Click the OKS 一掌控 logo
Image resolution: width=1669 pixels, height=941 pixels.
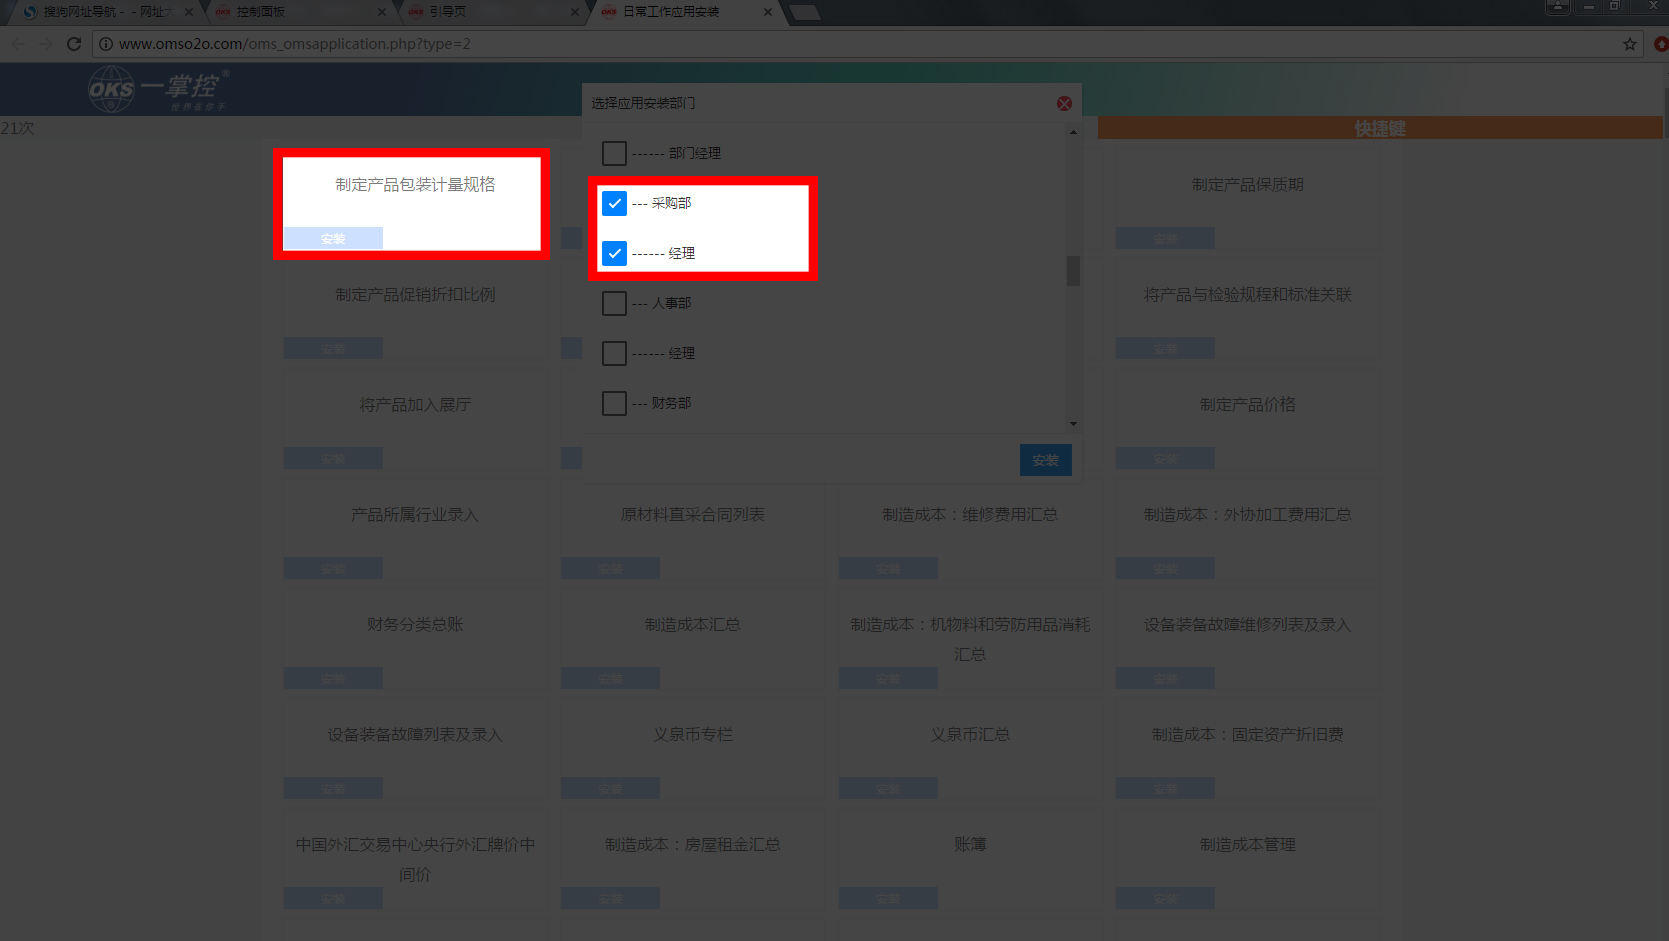pyautogui.click(x=157, y=89)
